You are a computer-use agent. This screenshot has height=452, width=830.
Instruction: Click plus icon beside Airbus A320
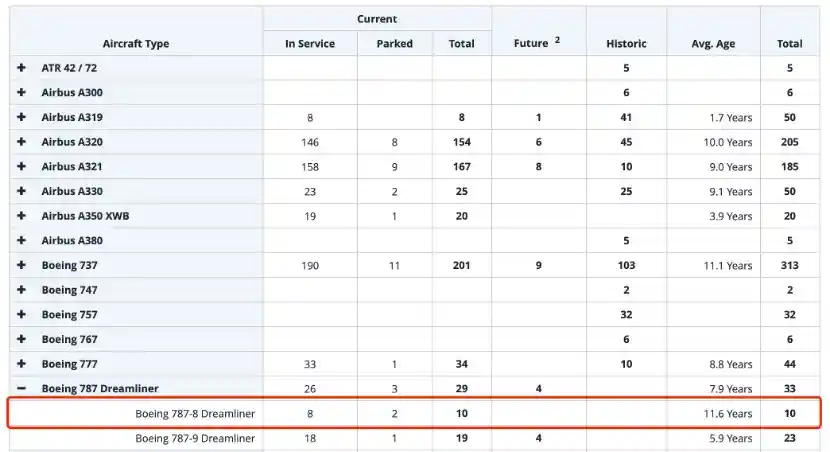click(x=21, y=142)
